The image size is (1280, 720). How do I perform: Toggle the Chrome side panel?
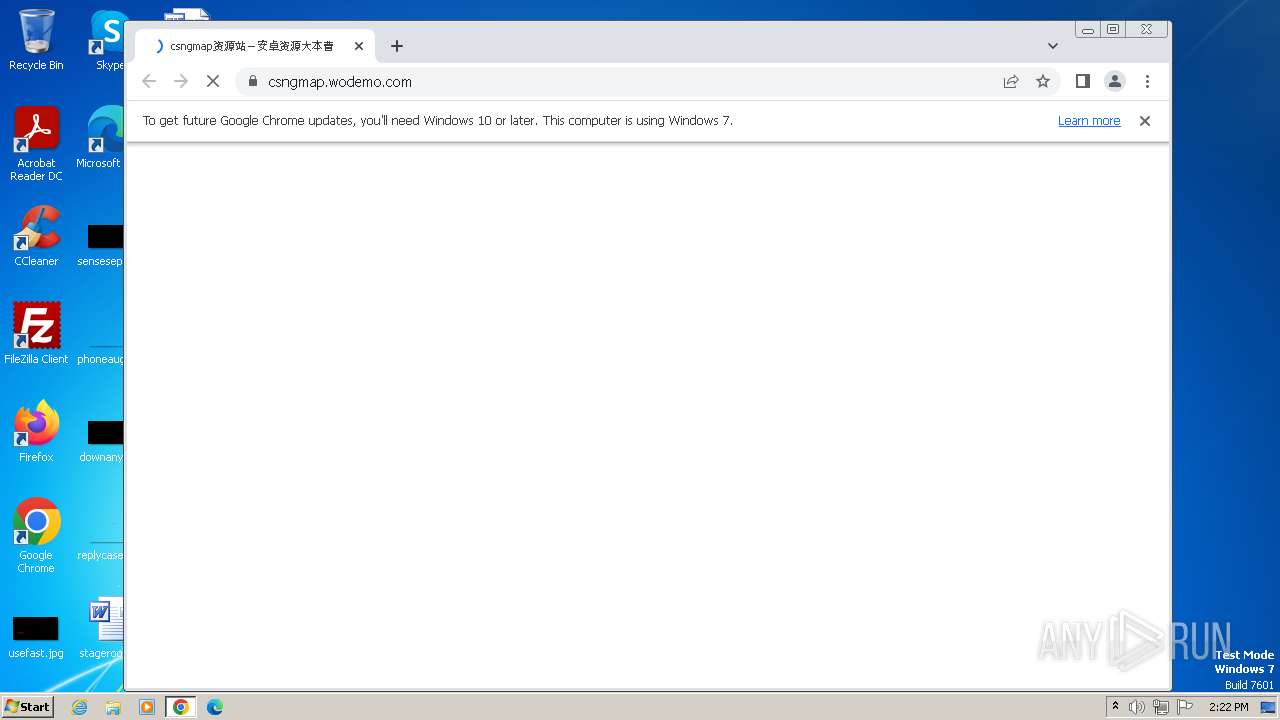click(1082, 82)
